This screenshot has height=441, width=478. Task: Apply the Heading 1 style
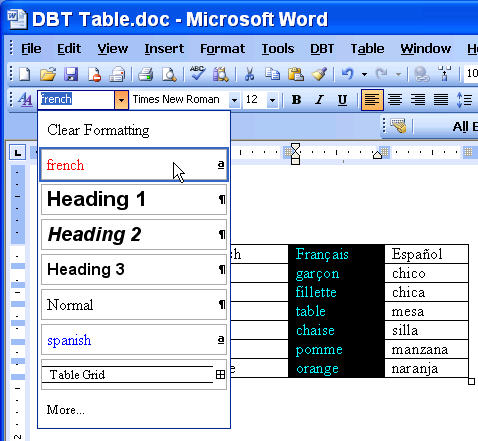coord(134,199)
